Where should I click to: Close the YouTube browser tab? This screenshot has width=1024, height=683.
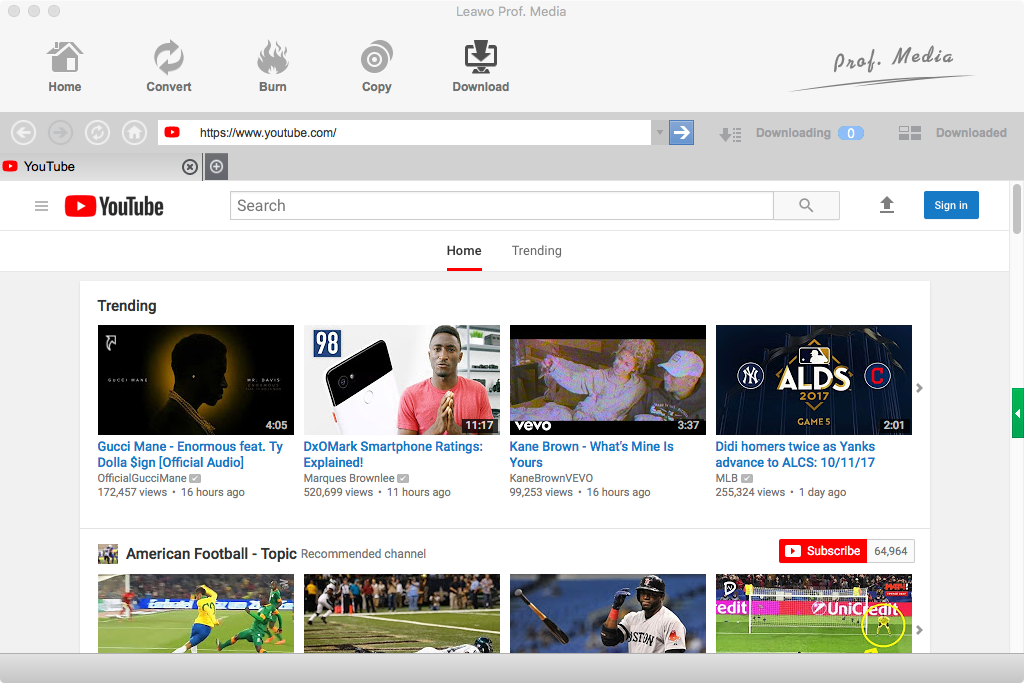(x=189, y=167)
